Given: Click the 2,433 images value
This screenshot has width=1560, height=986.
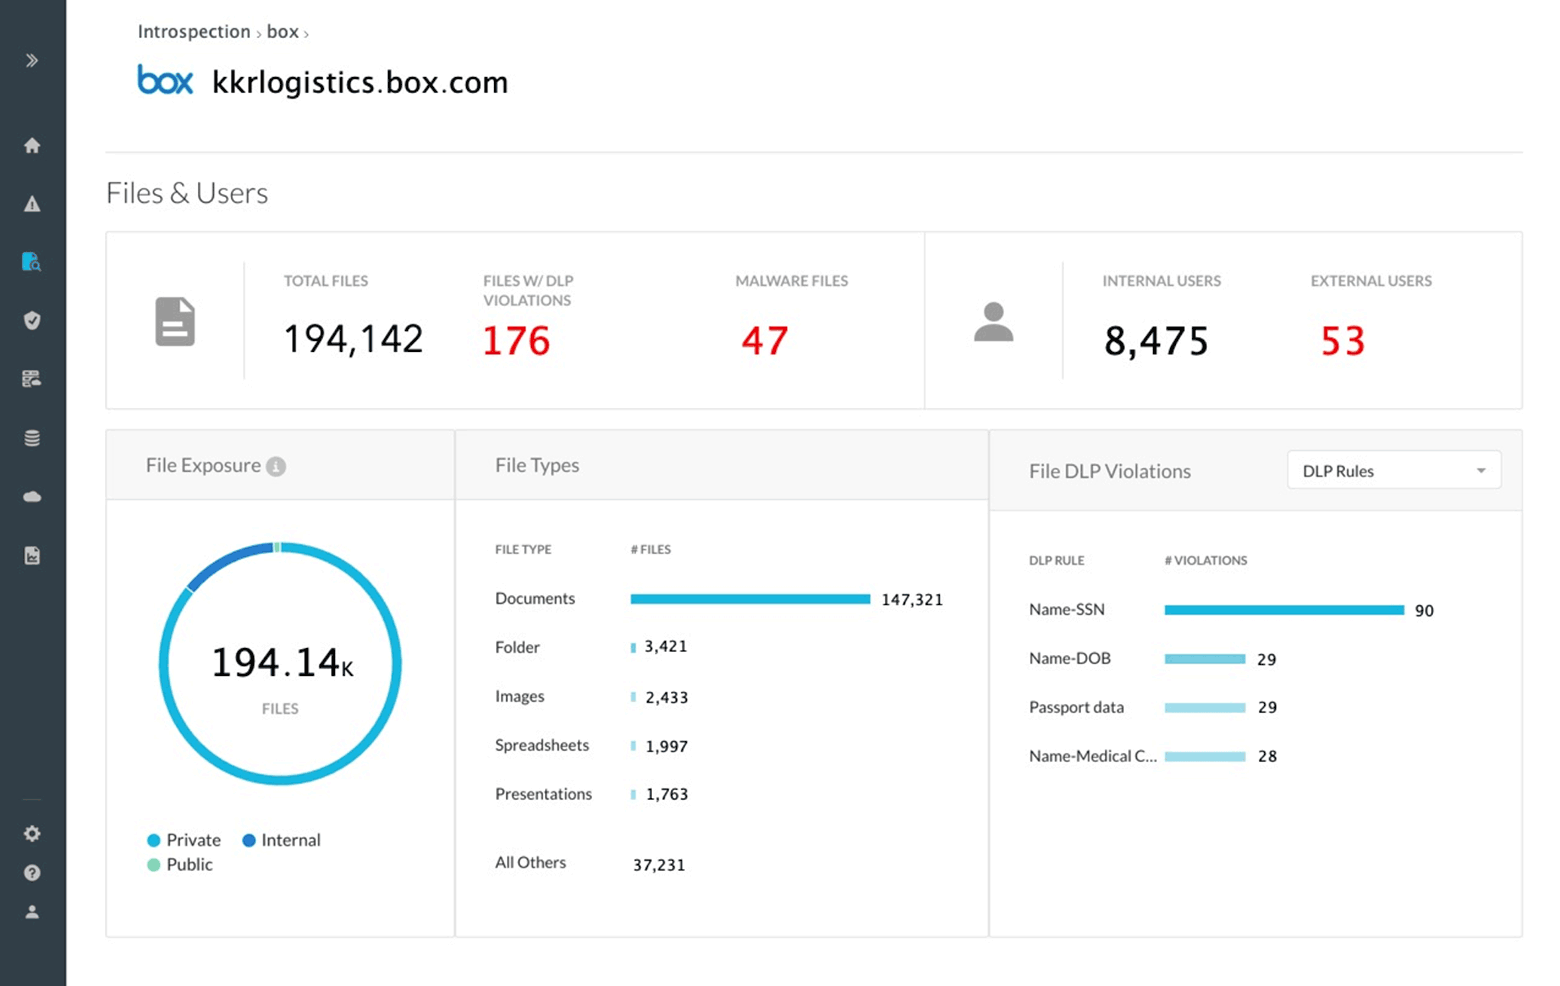Looking at the screenshot, I should click(x=667, y=697).
